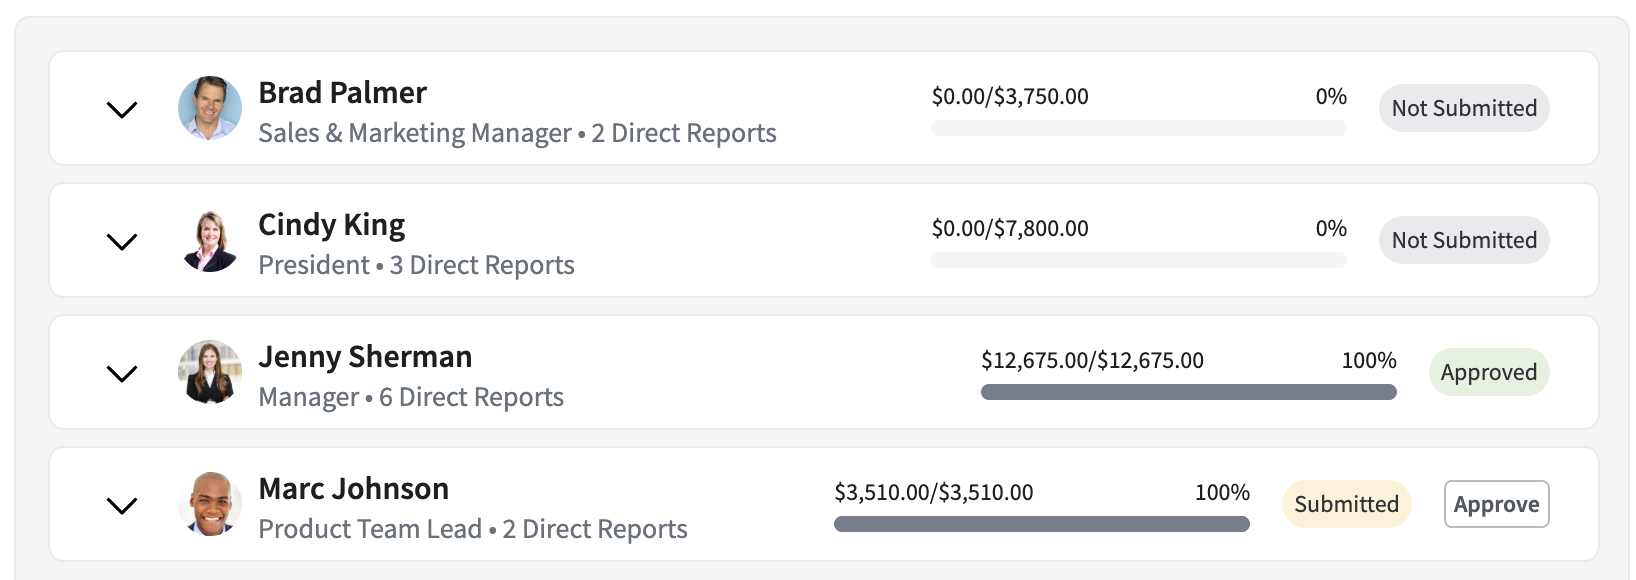
Task: Click Jenny Sherman's full progress bar
Action: 1189,392
